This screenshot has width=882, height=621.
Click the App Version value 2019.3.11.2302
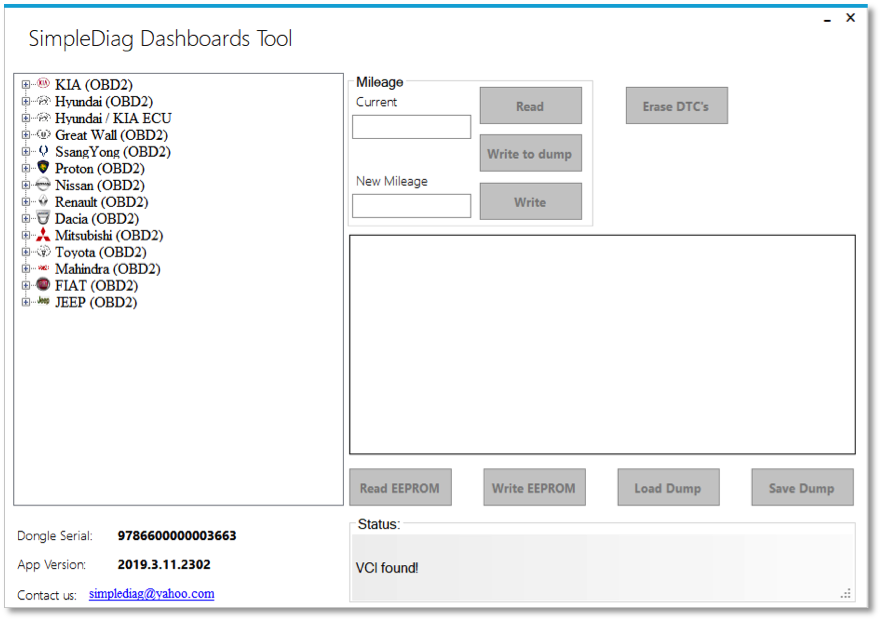(164, 564)
